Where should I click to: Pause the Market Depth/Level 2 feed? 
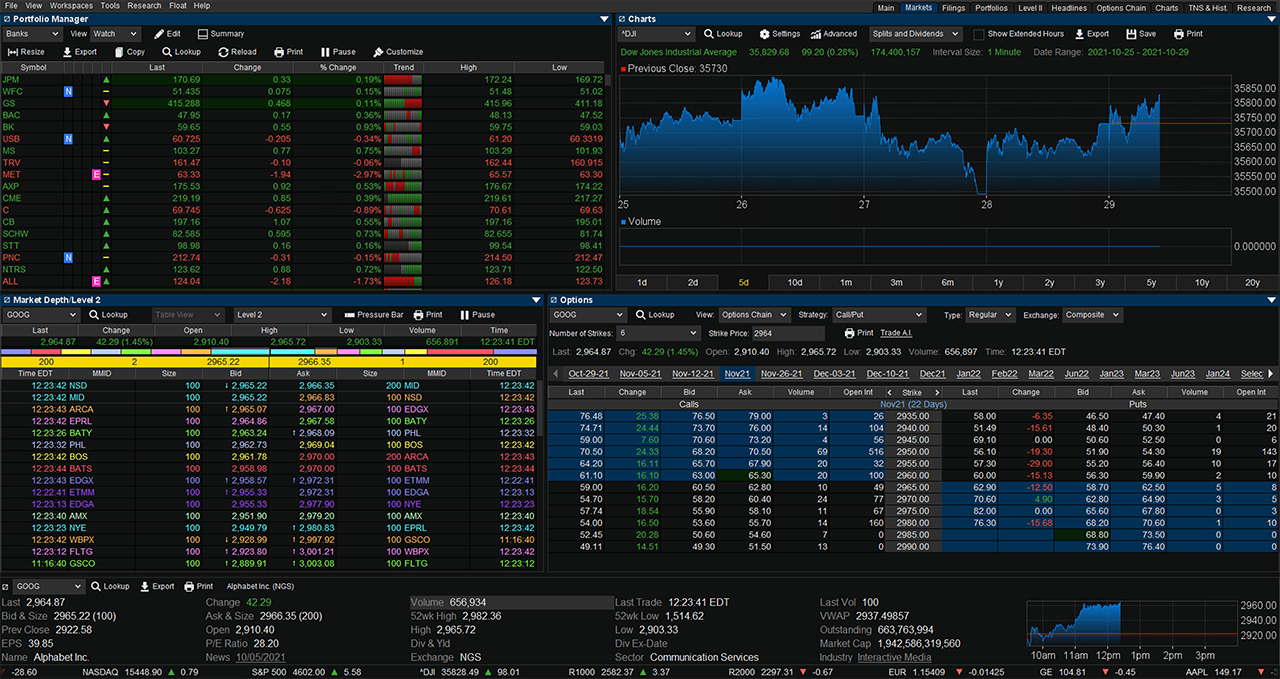point(477,315)
